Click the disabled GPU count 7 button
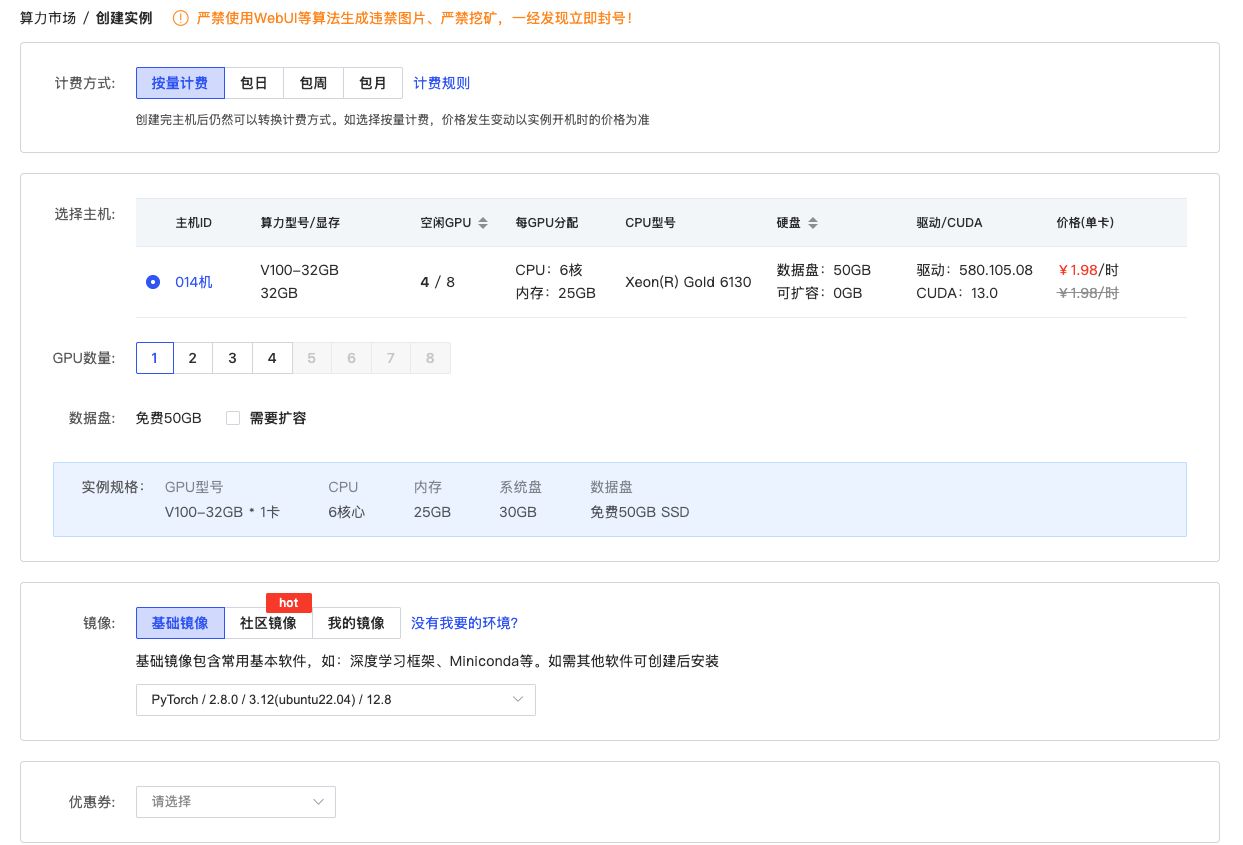Screen dimensions: 1243x845 point(390,358)
